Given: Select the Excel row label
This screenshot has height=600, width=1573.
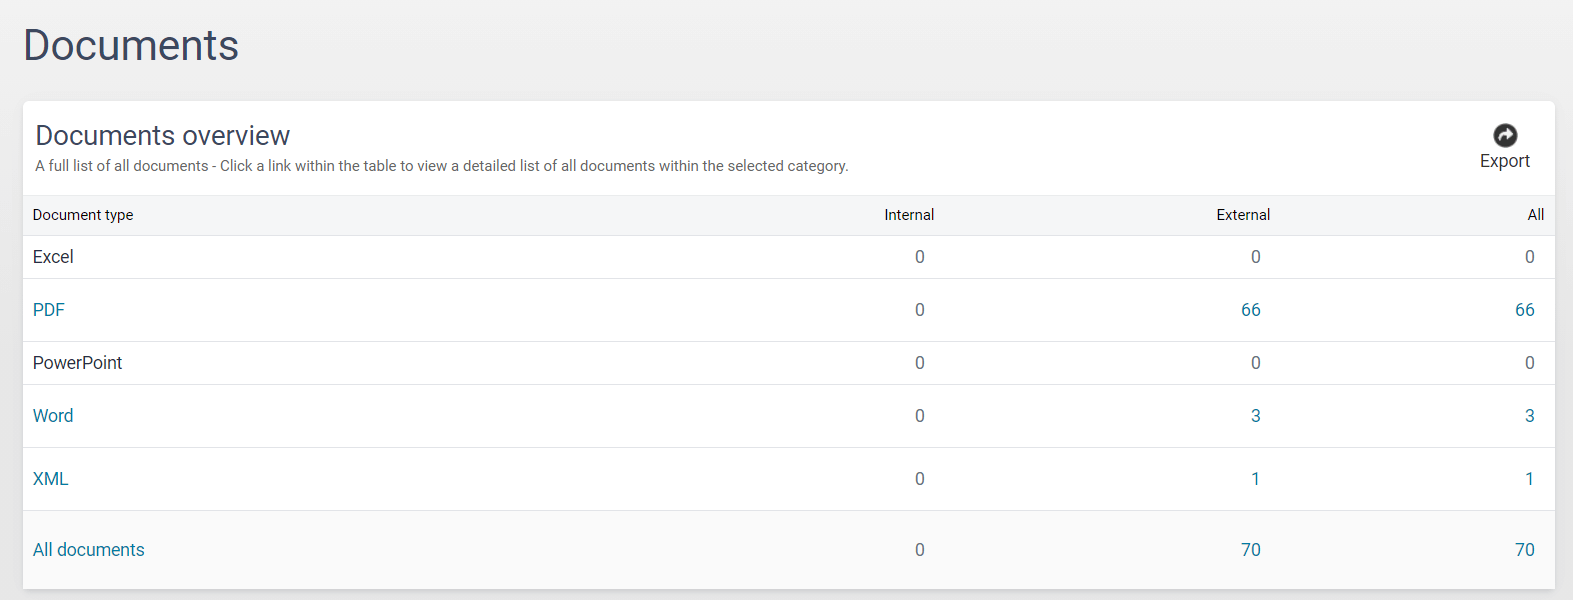Looking at the screenshot, I should point(53,257).
